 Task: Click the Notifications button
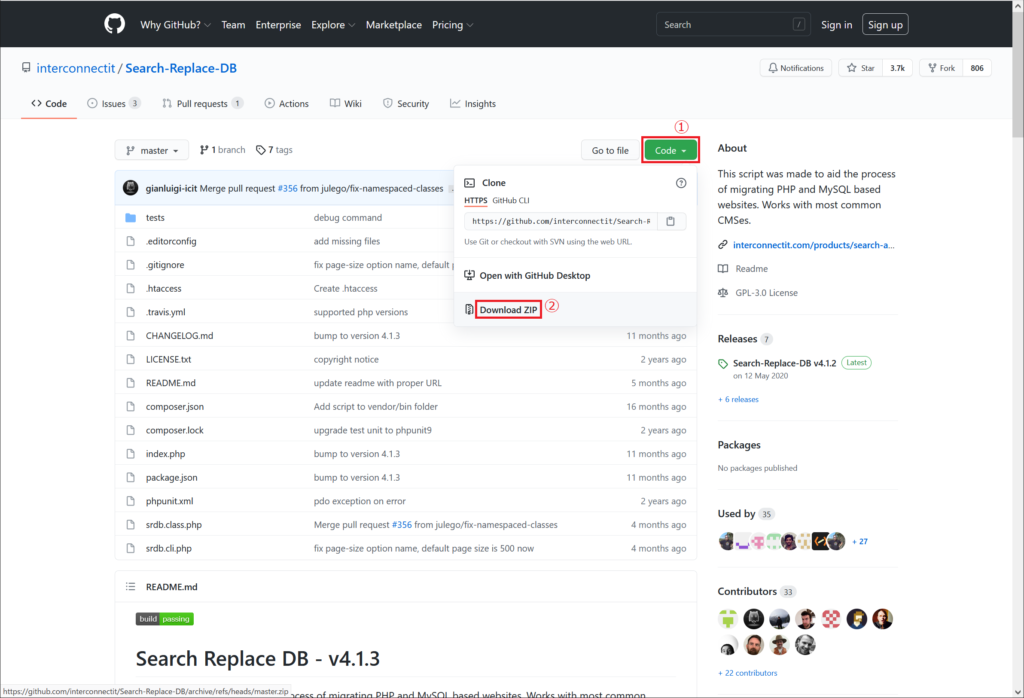796,68
